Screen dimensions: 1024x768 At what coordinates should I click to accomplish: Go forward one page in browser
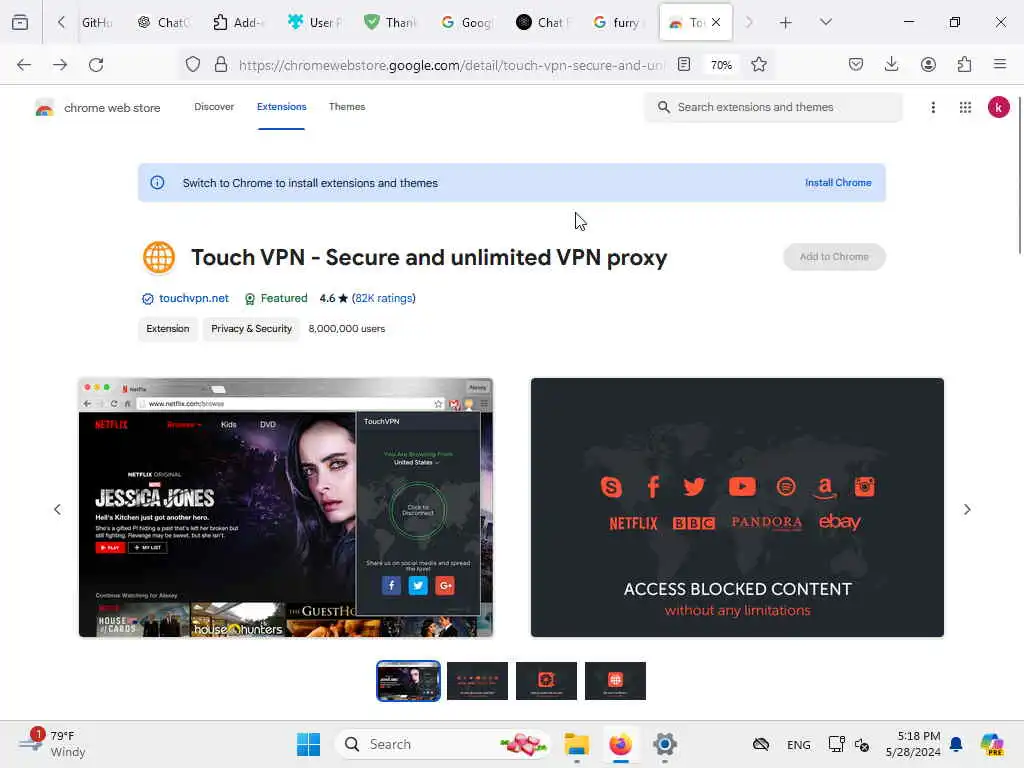(x=60, y=65)
